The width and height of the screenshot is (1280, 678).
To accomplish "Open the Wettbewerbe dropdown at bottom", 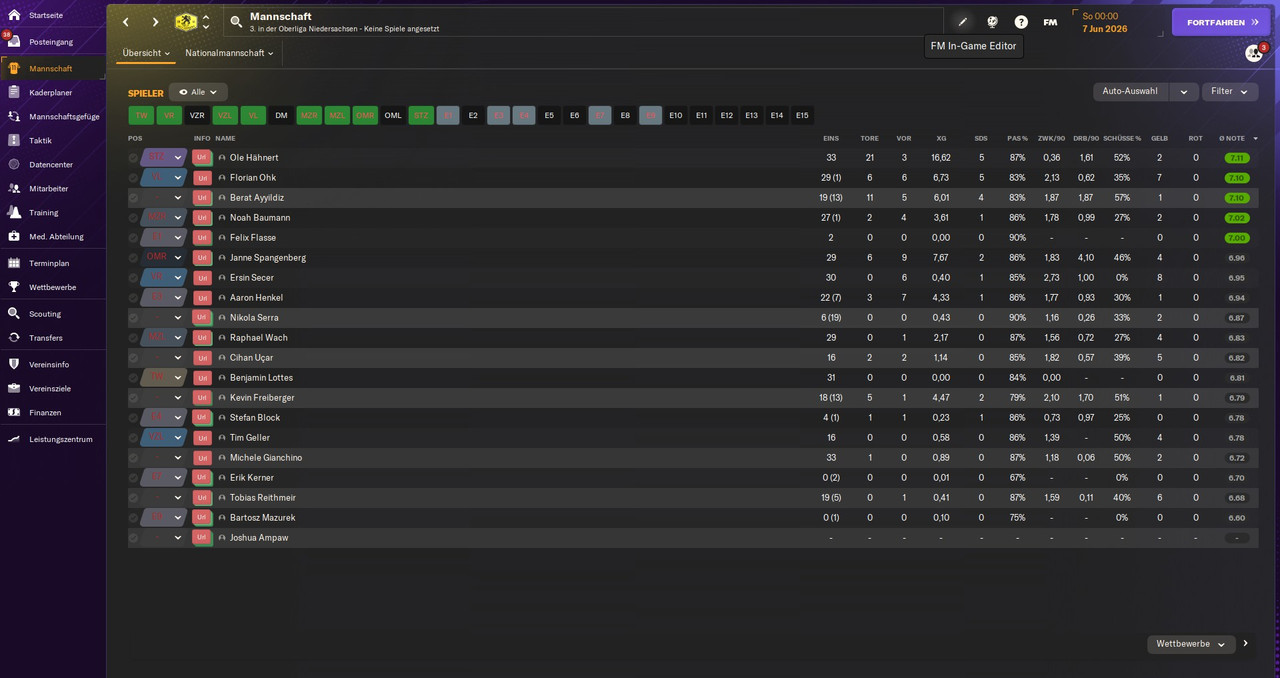I will click(x=1191, y=644).
